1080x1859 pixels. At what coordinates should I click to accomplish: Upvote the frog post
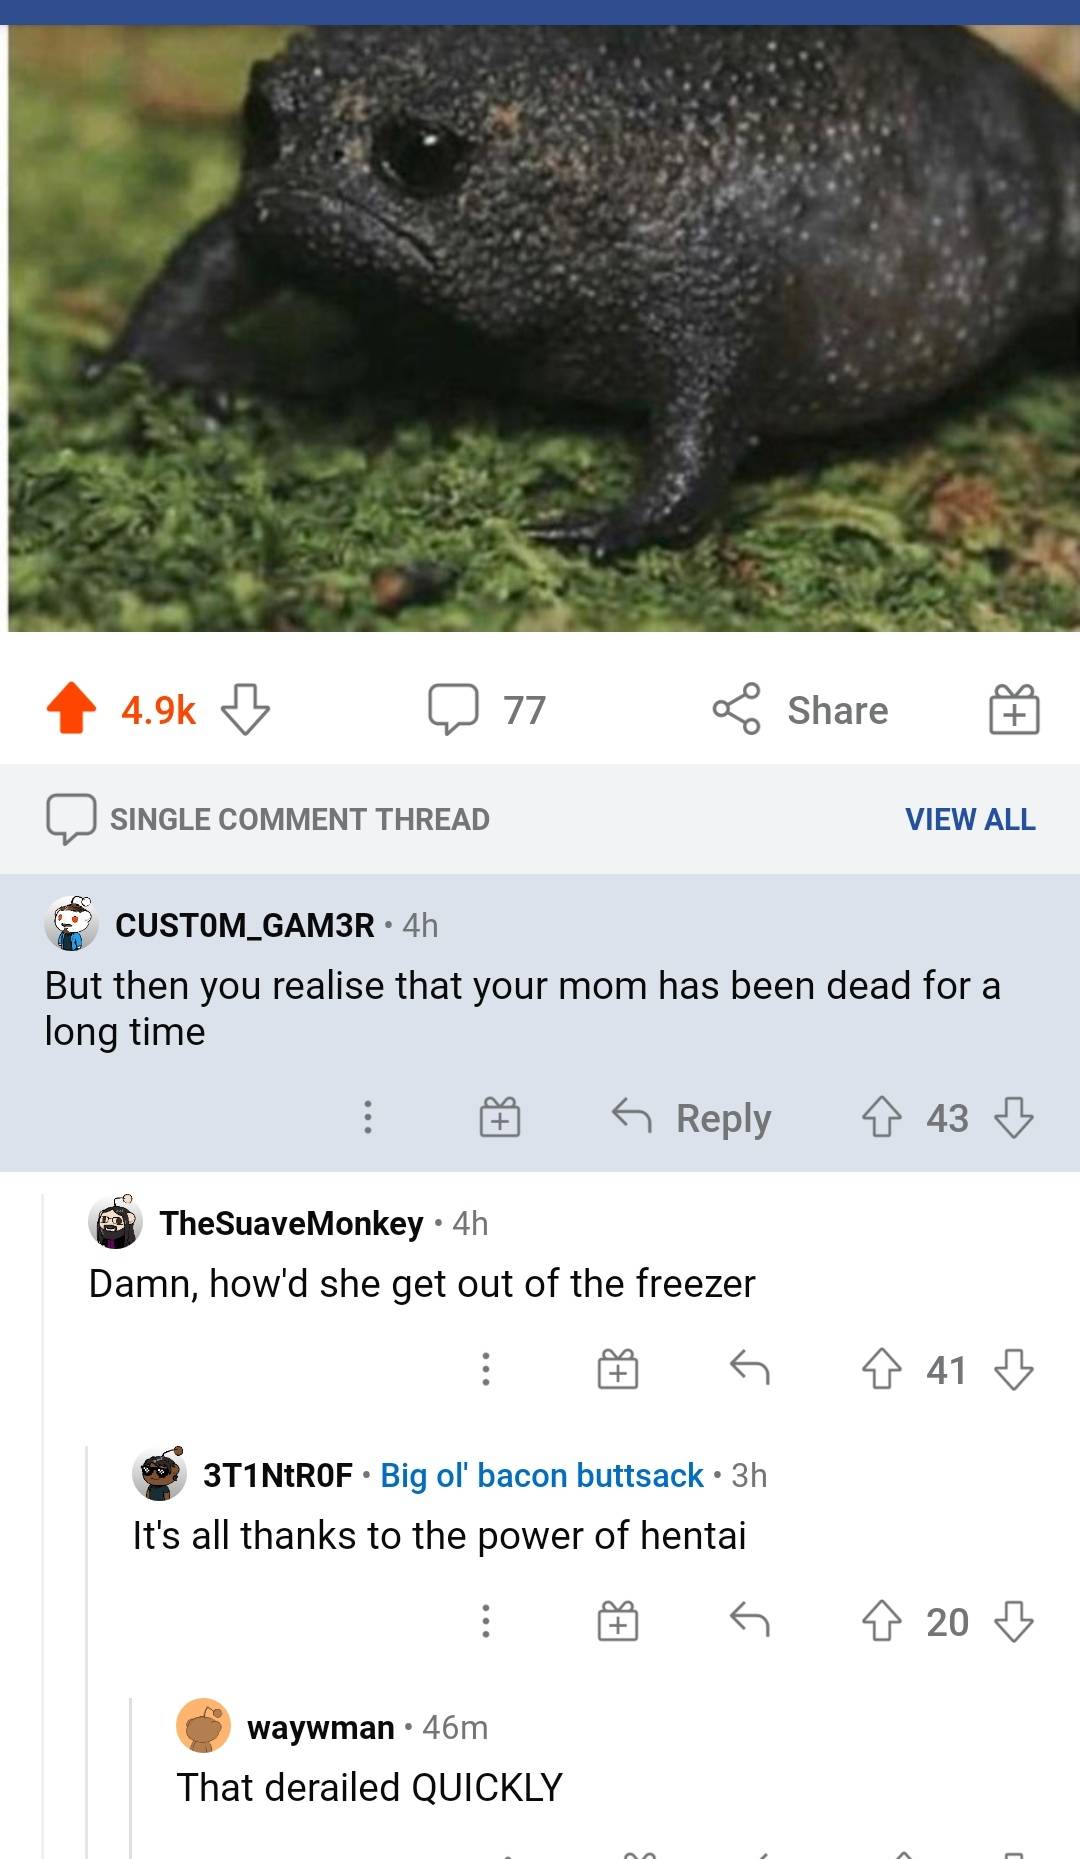click(72, 709)
